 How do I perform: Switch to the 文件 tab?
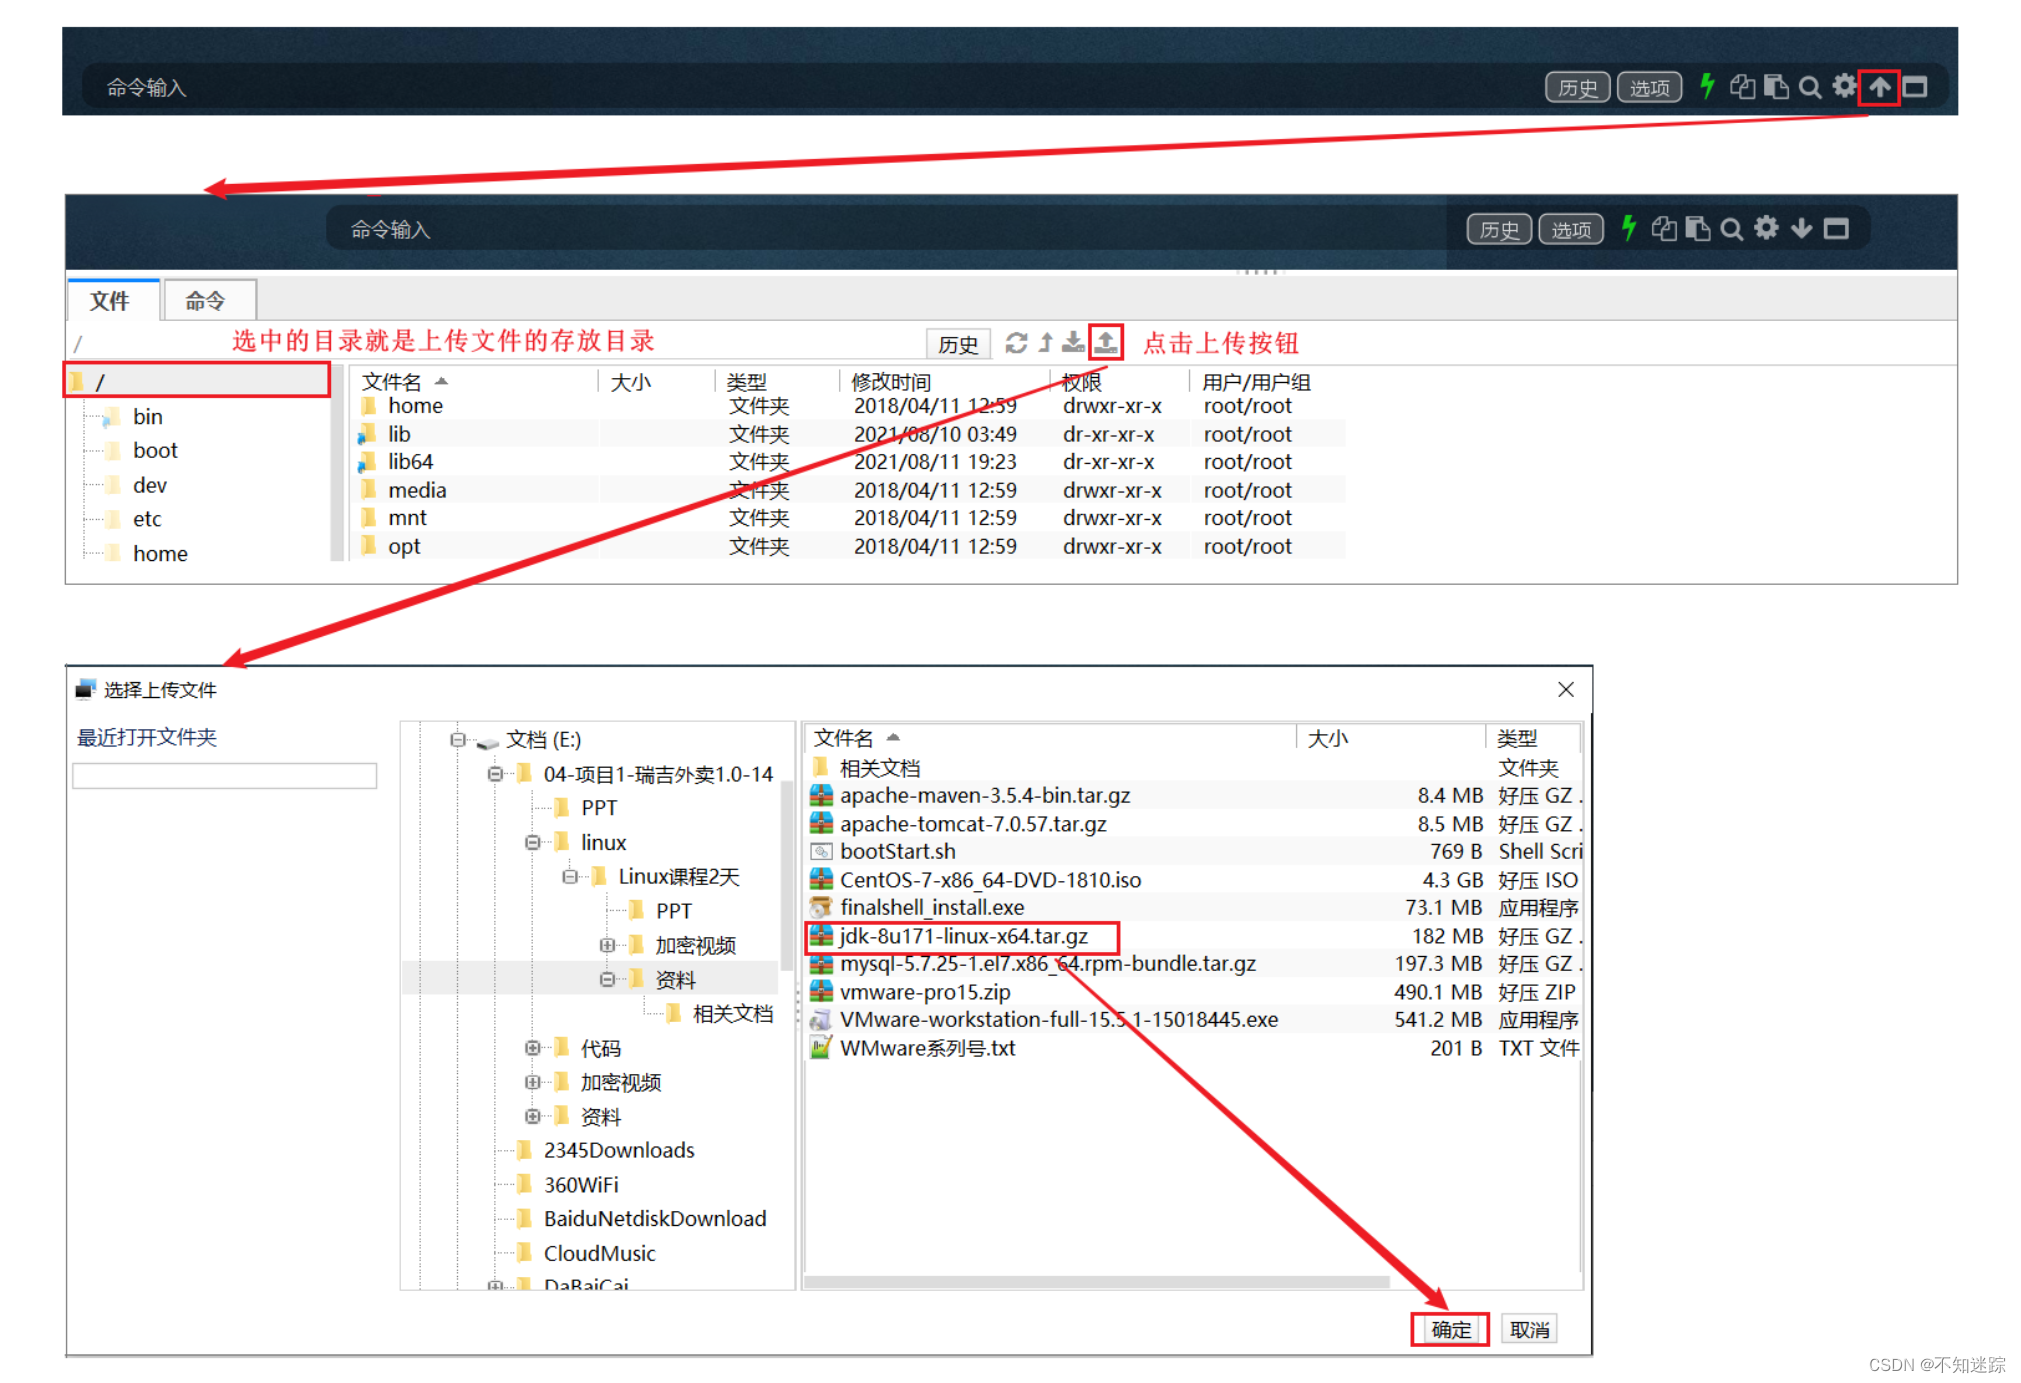point(110,301)
